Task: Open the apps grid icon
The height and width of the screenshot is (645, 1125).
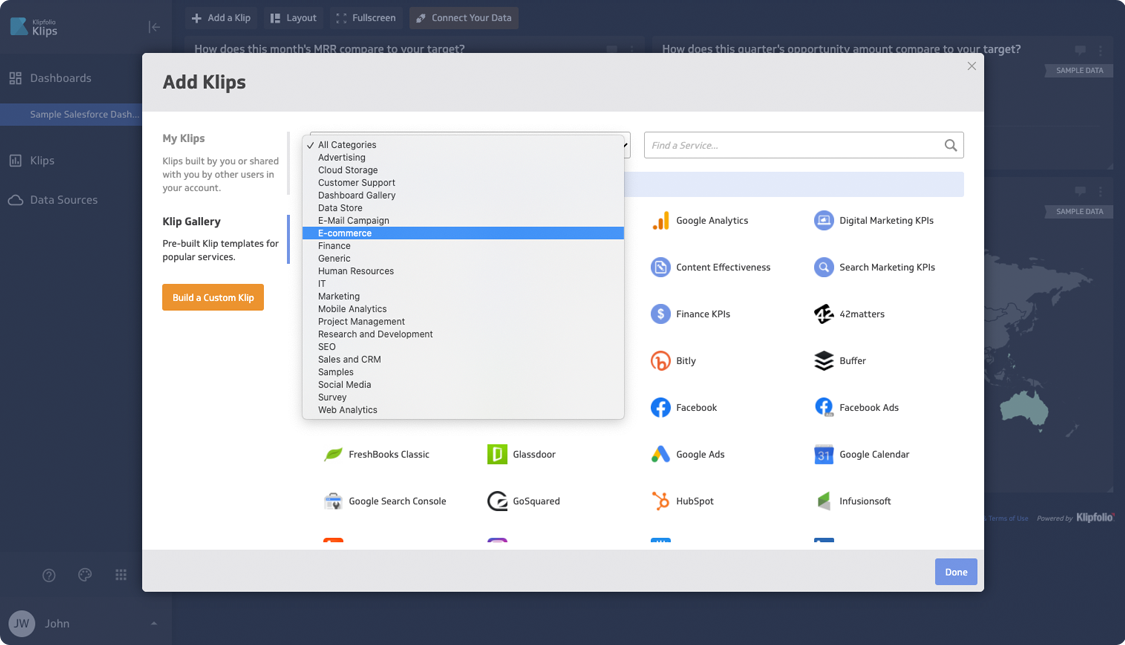Action: 121,575
